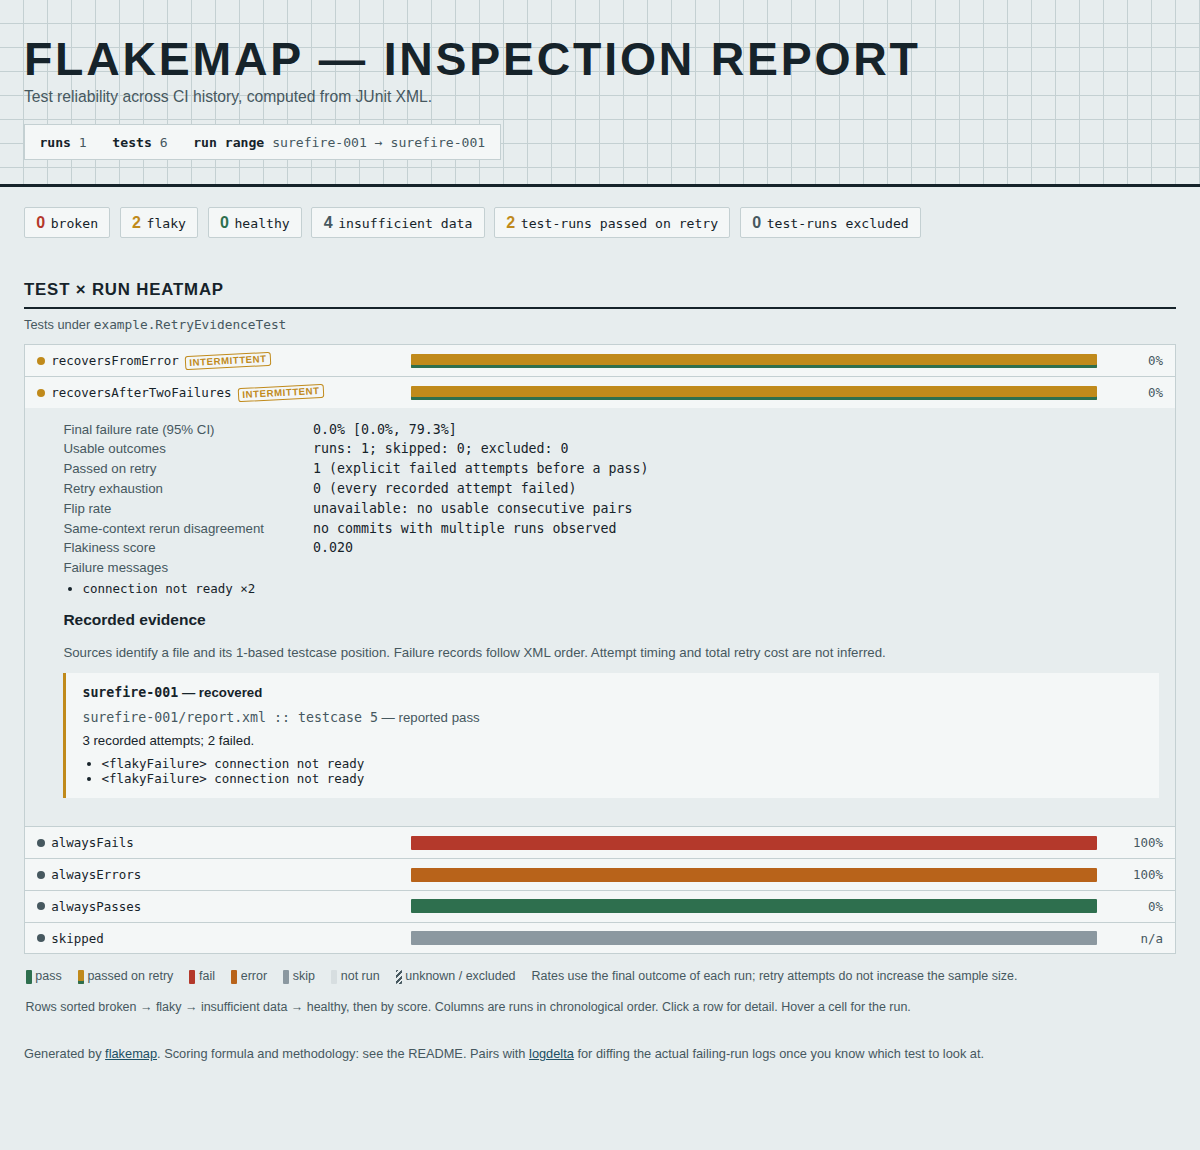Image resolution: width=1200 pixels, height=1150 pixels.
Task: Click the red 'fail' legend swatch
Action: (192, 977)
